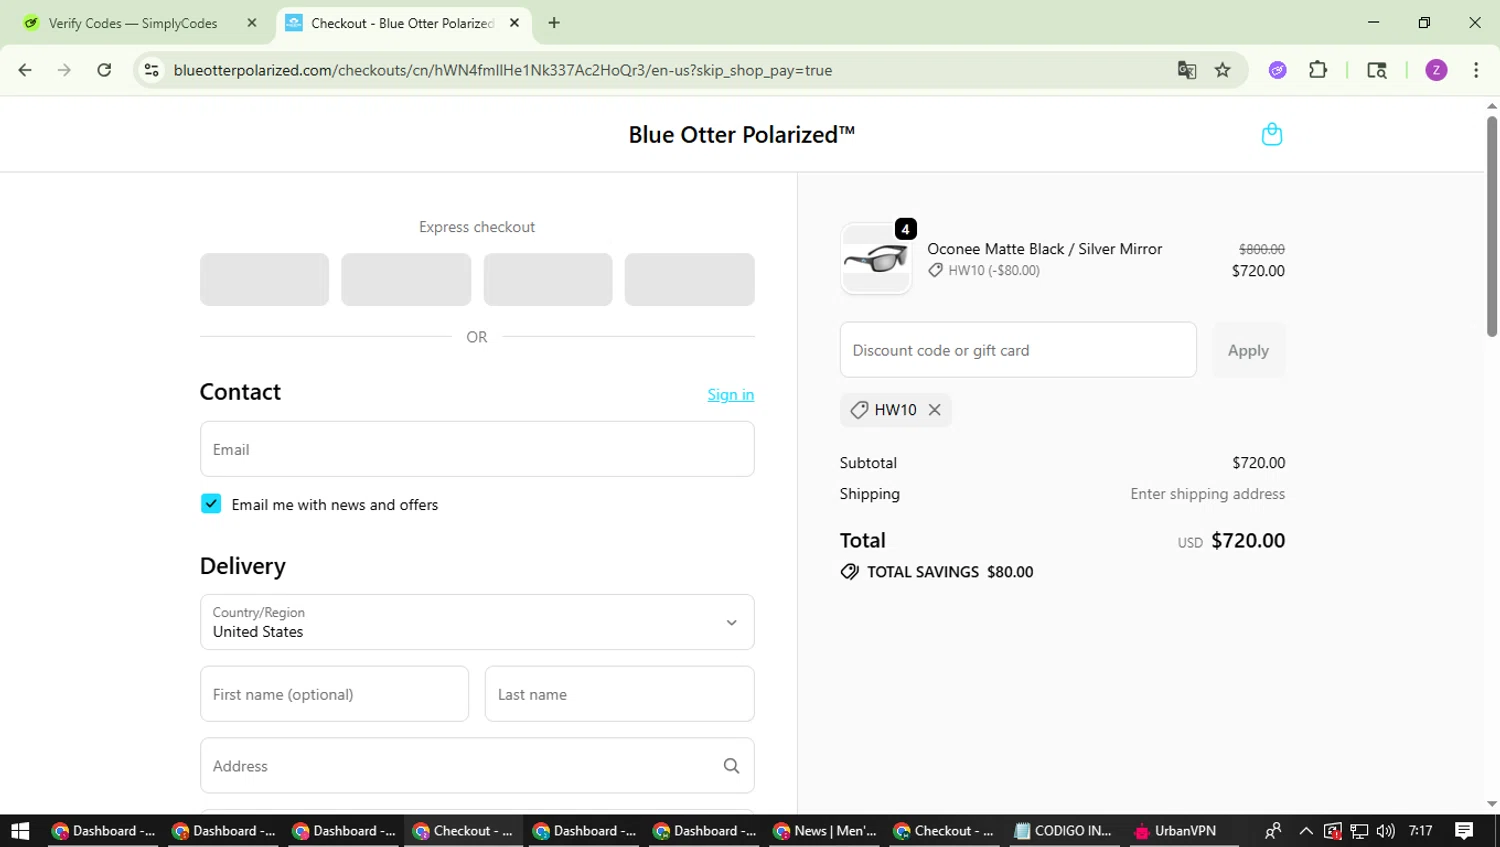Open the Chrome profile avatar Z
This screenshot has width=1500, height=847.
(1436, 70)
